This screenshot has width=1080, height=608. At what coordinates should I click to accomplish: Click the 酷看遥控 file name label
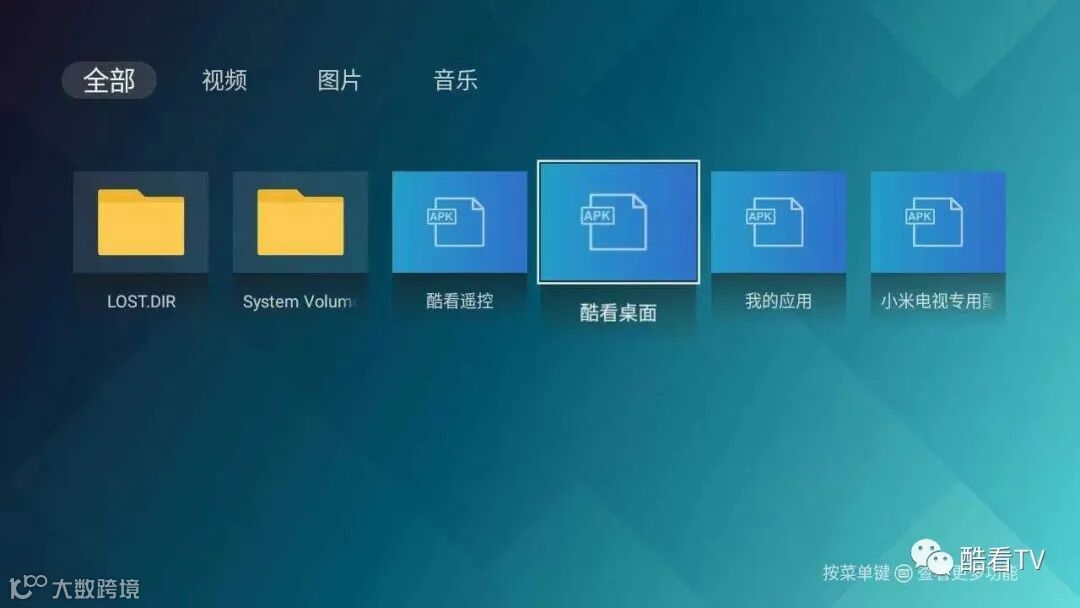[x=459, y=301]
